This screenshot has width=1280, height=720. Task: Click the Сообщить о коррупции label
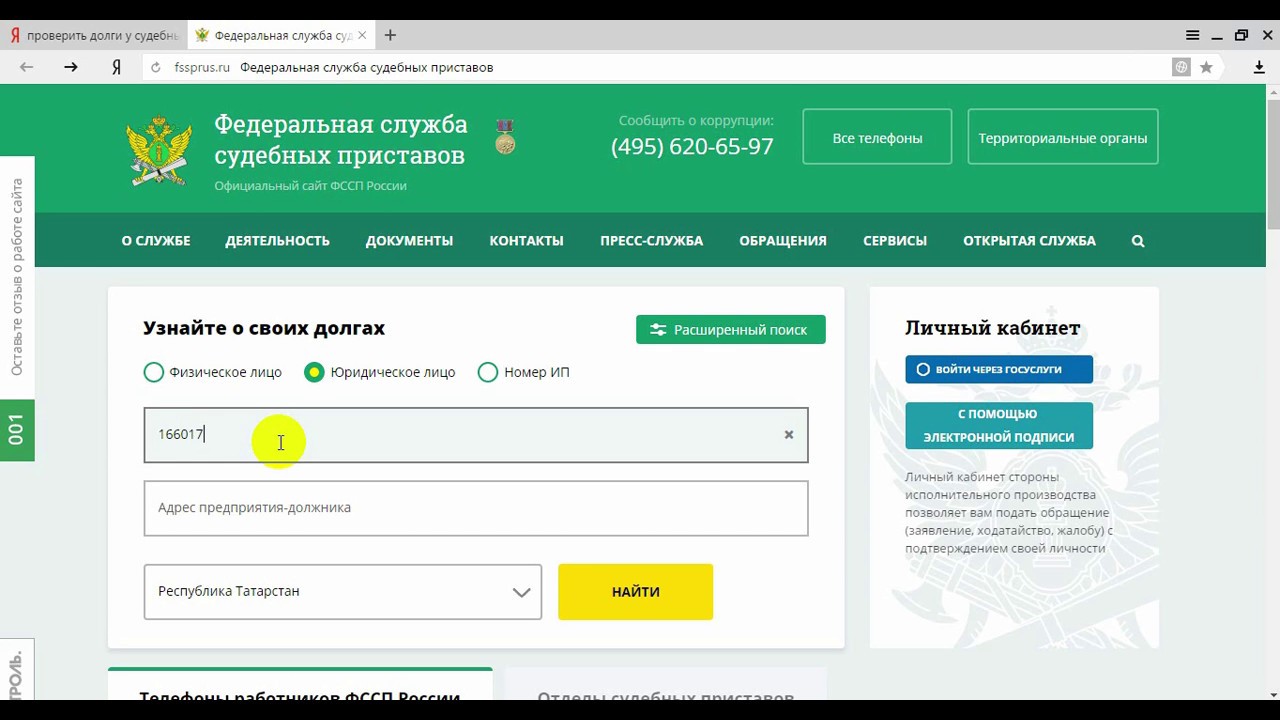pos(696,120)
